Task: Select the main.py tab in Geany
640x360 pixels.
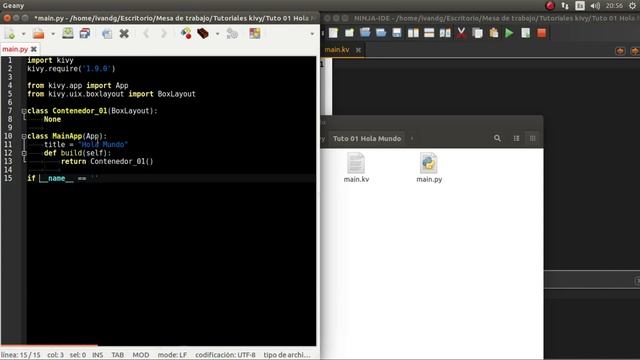Action: click(x=15, y=49)
